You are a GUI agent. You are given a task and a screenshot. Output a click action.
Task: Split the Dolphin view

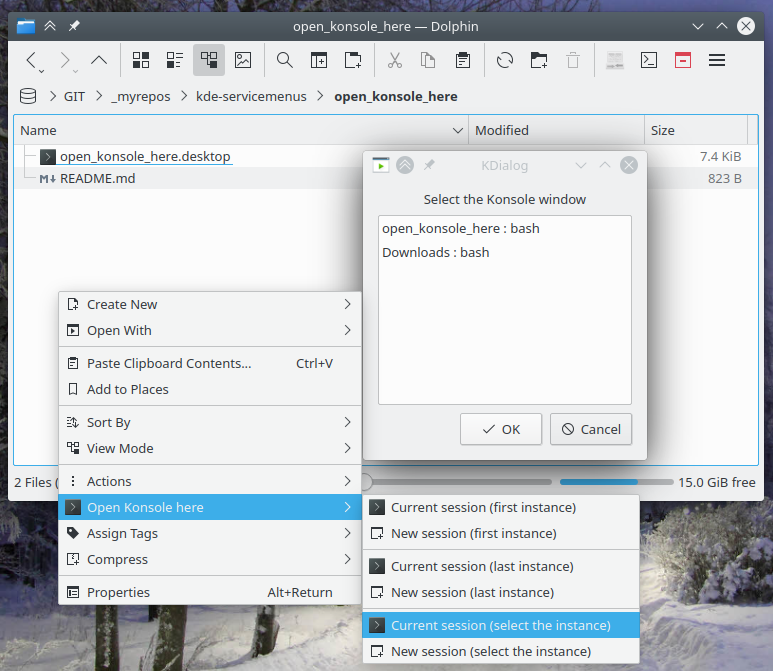tap(319, 60)
